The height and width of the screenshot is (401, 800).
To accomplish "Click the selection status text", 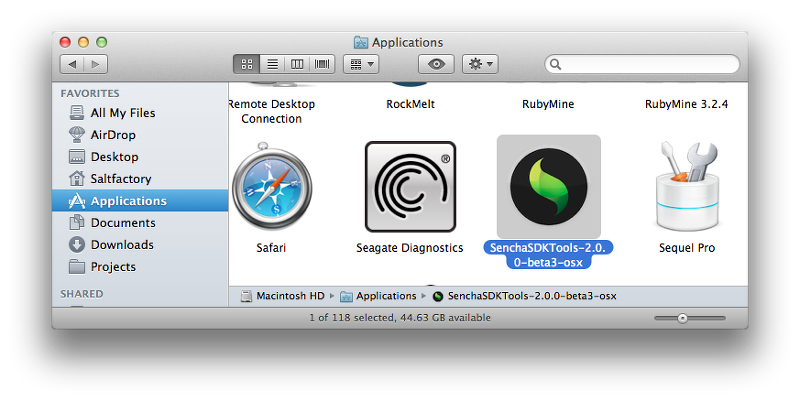I will pyautogui.click(x=399, y=317).
